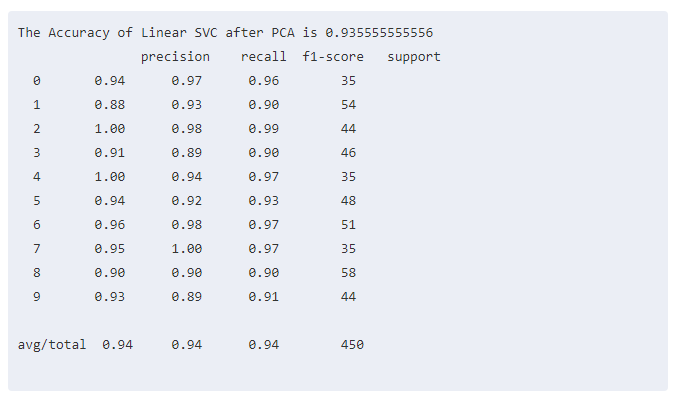Viewport: 684px width, 401px height.
Task: Click the 0.88 value in row 1
Action: pos(110,105)
